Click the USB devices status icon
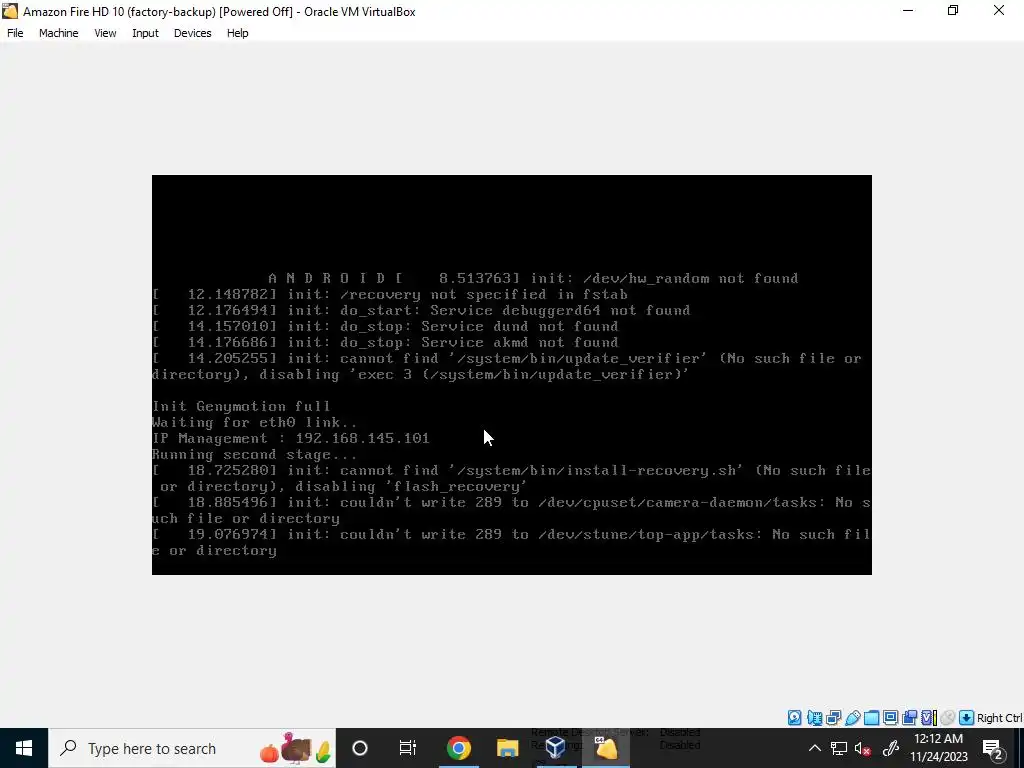1024x768 pixels. [x=853, y=718]
